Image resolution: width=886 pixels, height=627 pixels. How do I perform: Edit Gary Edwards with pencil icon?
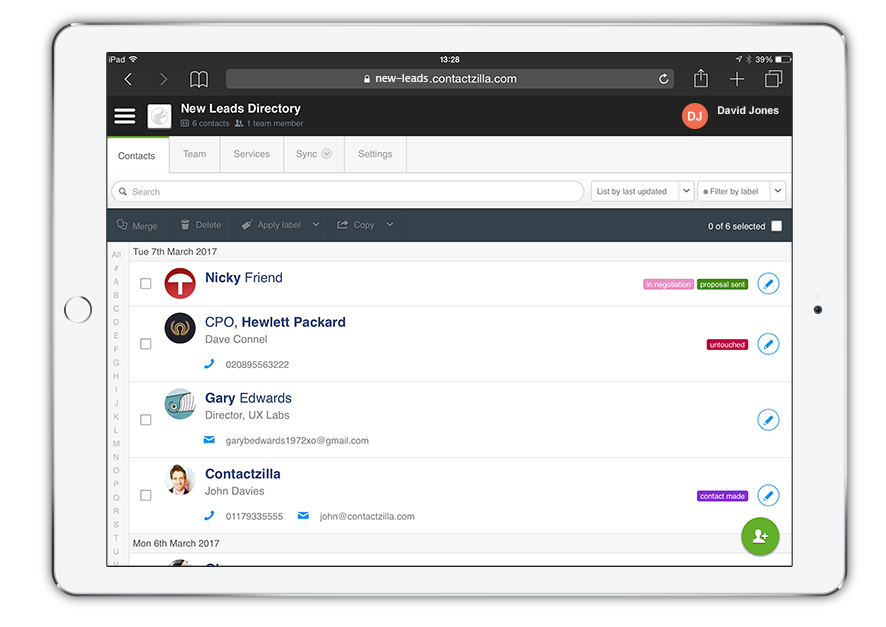(x=768, y=420)
